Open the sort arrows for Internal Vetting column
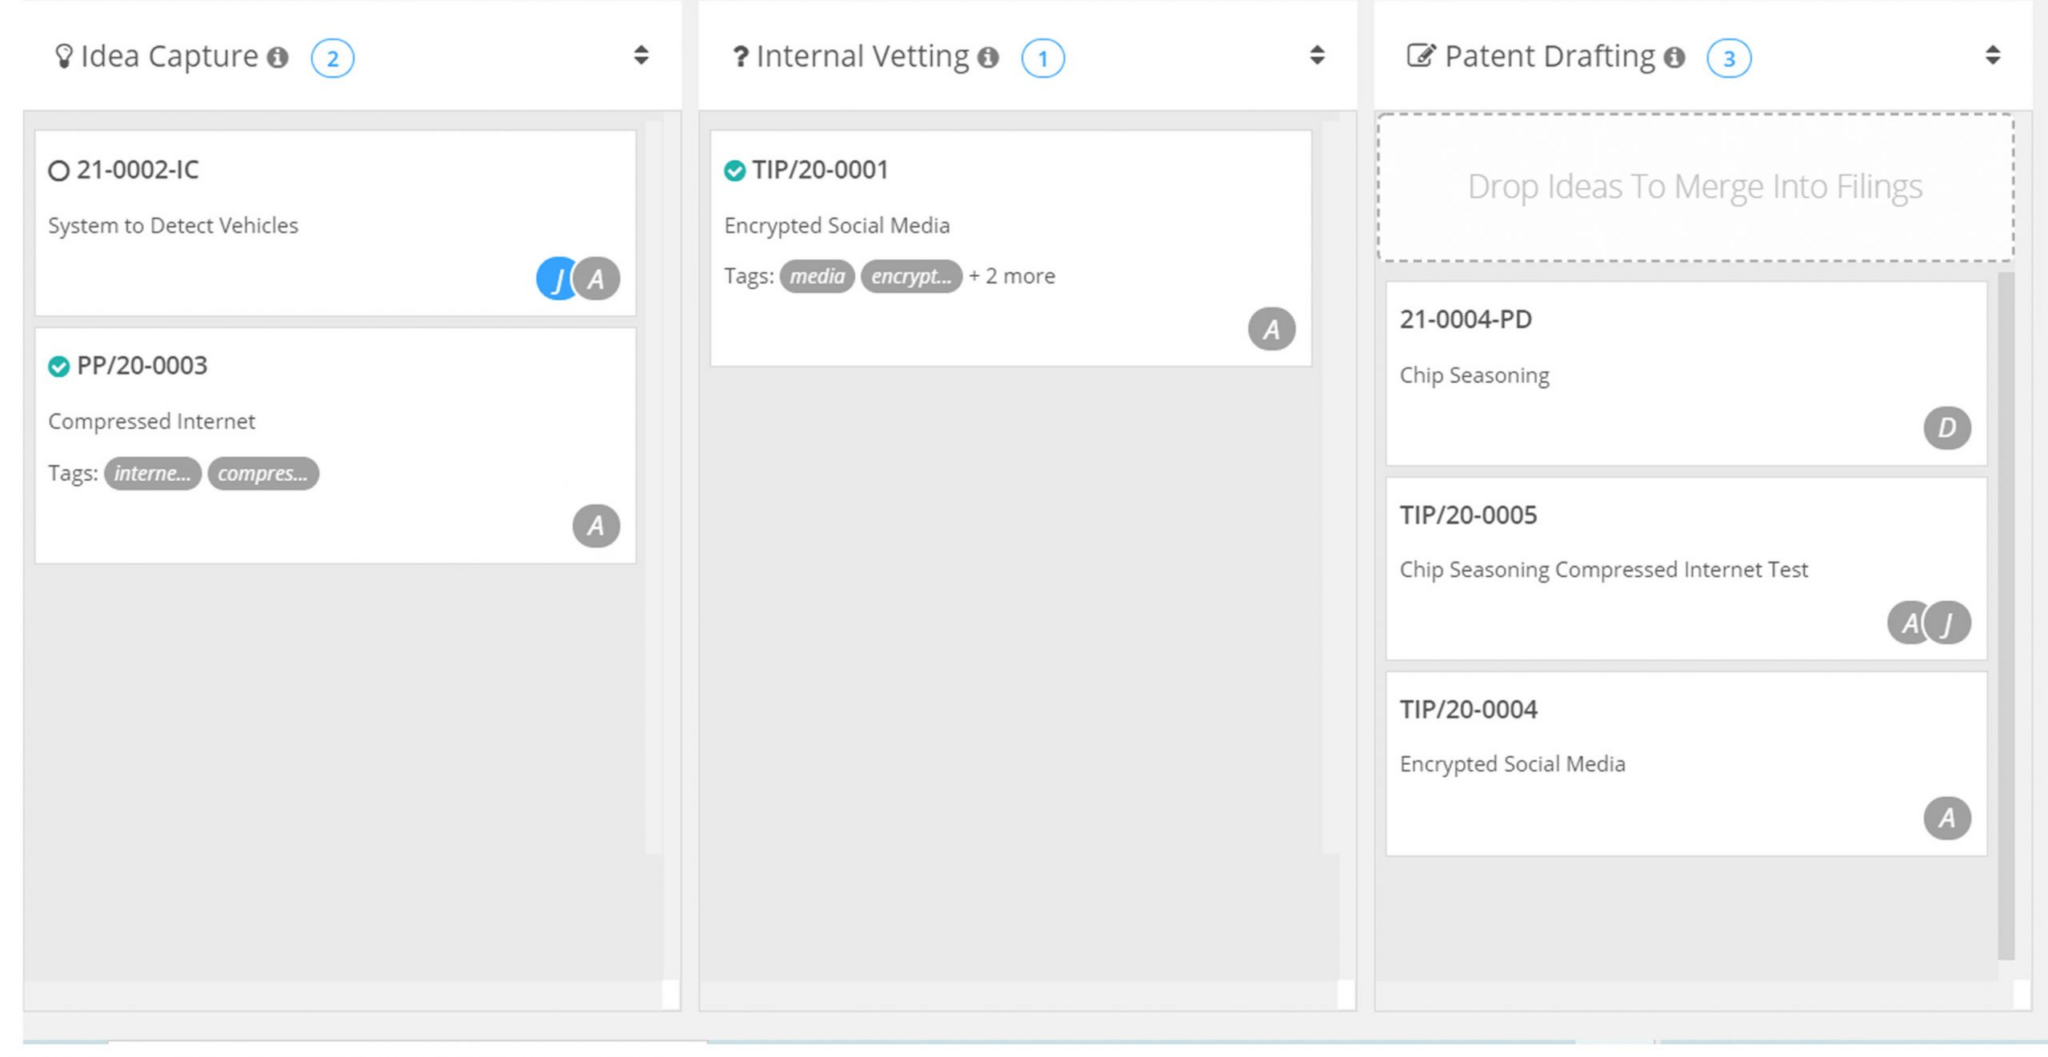 pyautogui.click(x=1317, y=56)
